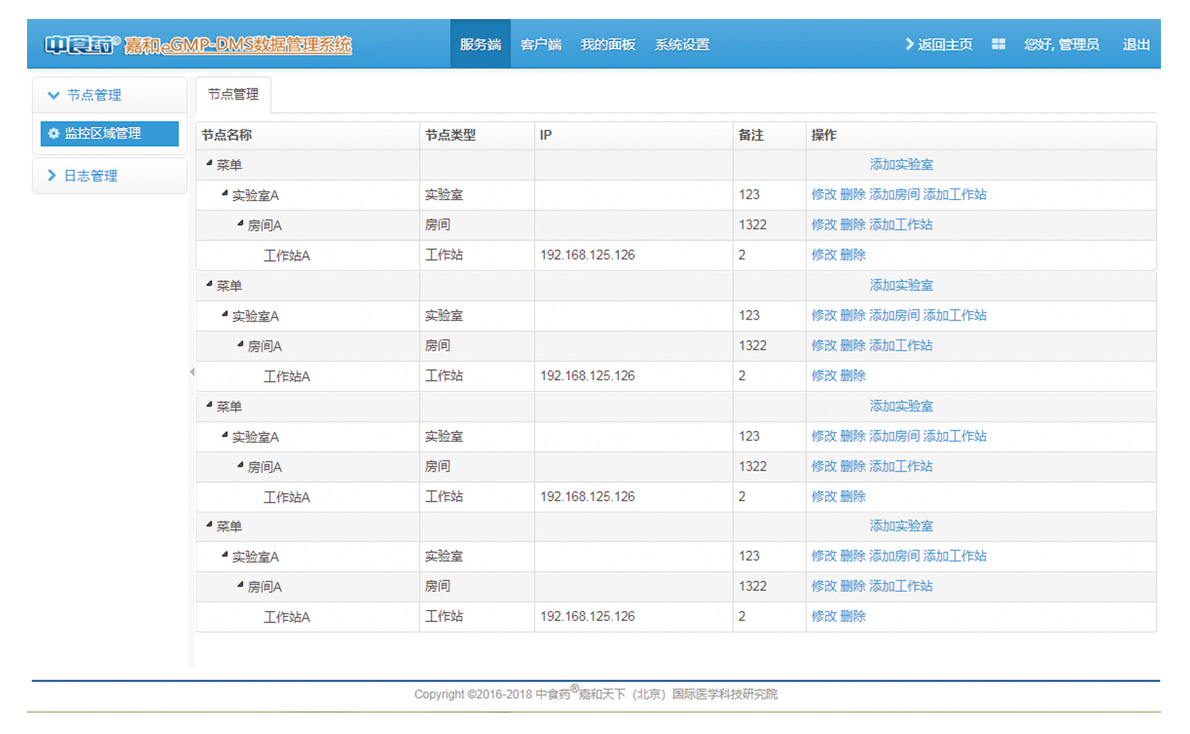1190x734 pixels.
Task: Click the IP column header
Action: coord(546,136)
